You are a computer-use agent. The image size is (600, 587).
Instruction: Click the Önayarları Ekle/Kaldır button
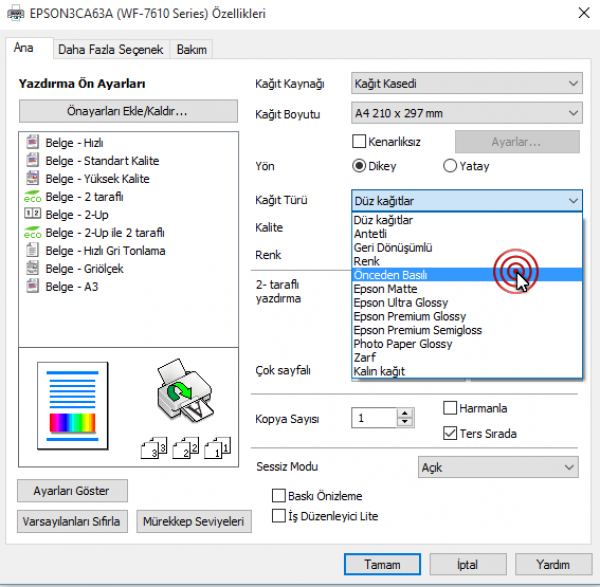click(128, 111)
